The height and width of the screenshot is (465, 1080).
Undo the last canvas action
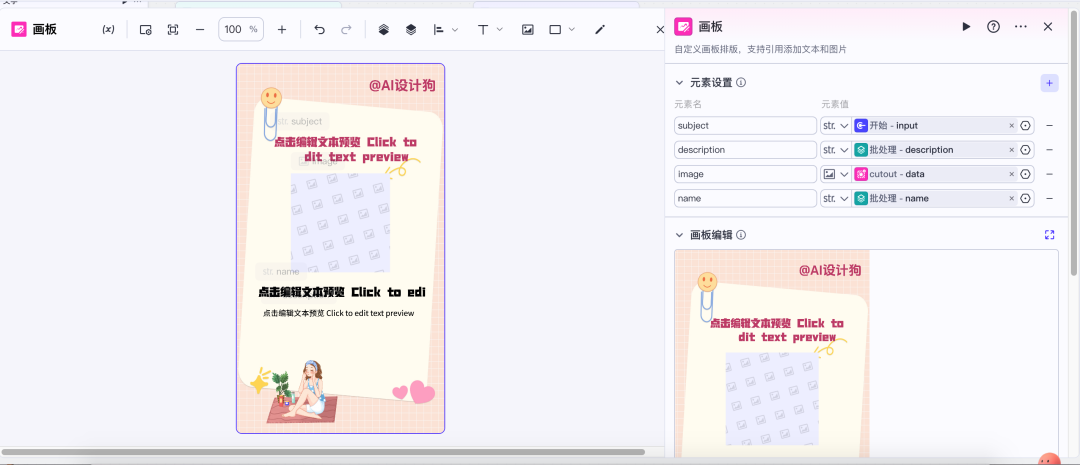320,30
